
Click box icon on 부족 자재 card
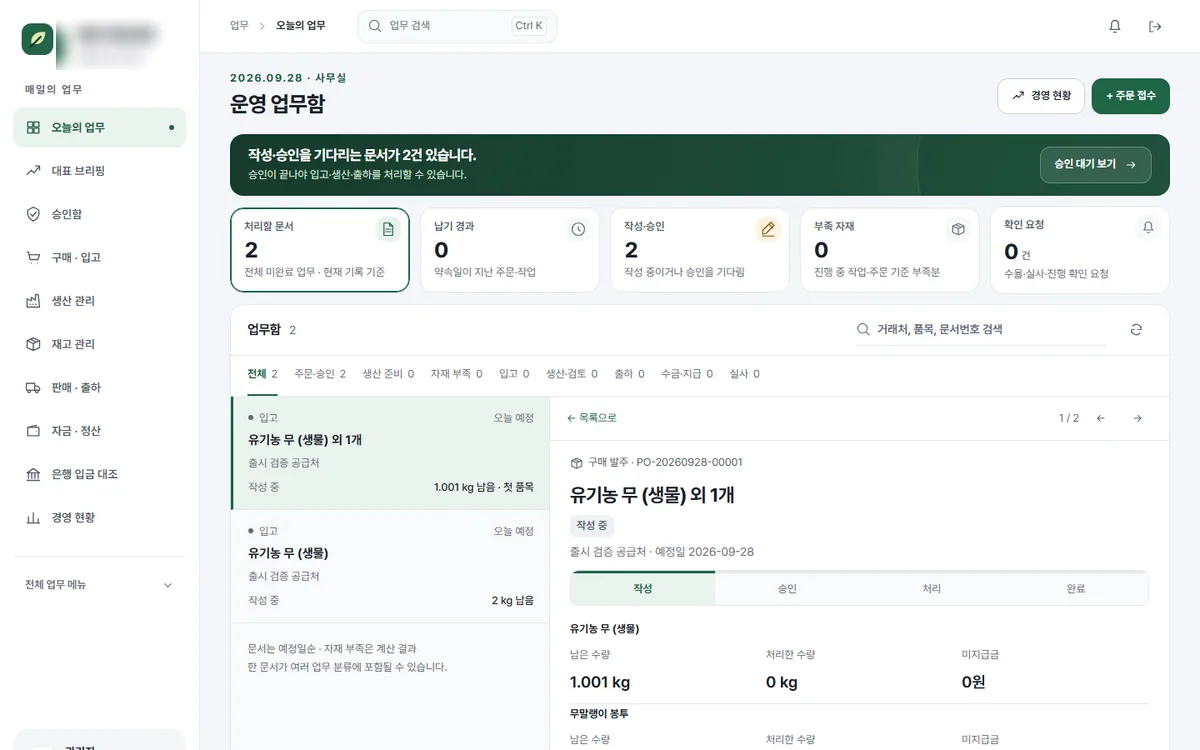958,229
